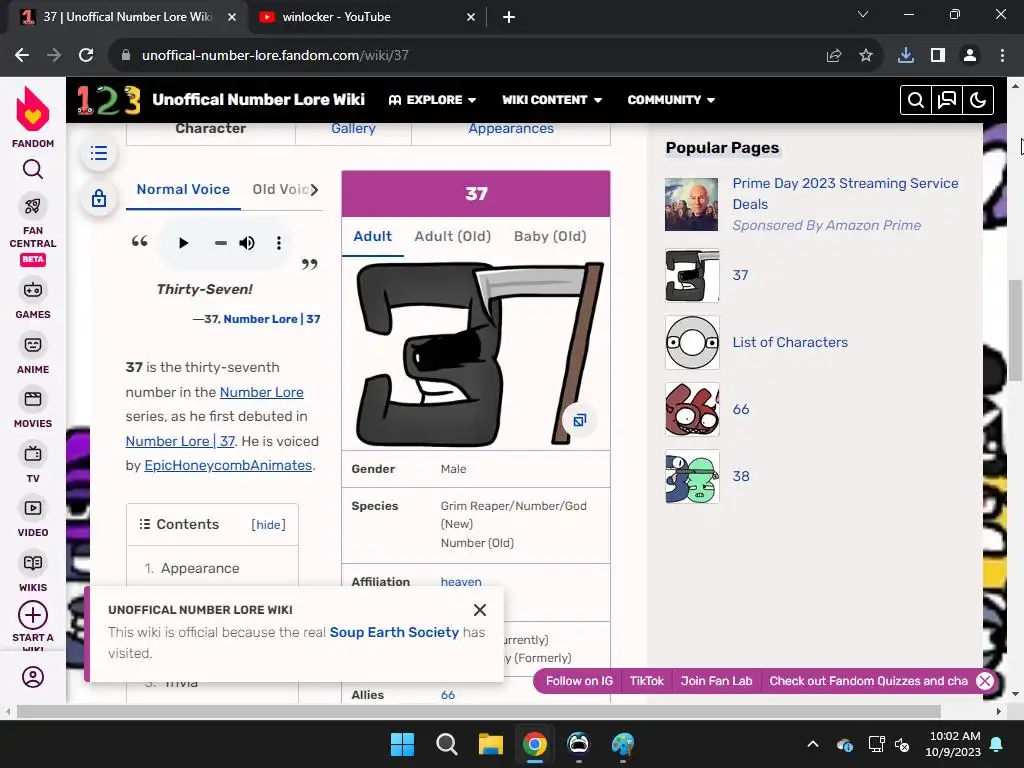1024x768 pixels.
Task: Open audio player three-dot options
Action: click(279, 243)
